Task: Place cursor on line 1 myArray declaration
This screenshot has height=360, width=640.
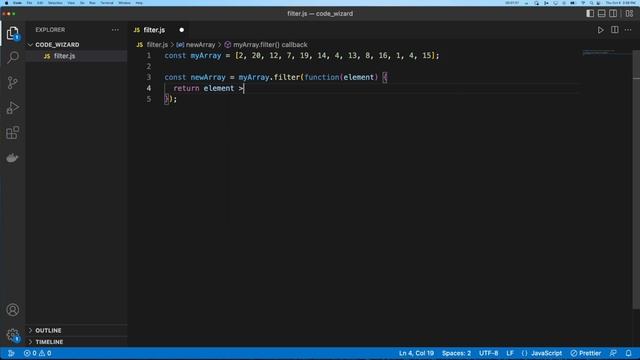Action: tap(302, 56)
